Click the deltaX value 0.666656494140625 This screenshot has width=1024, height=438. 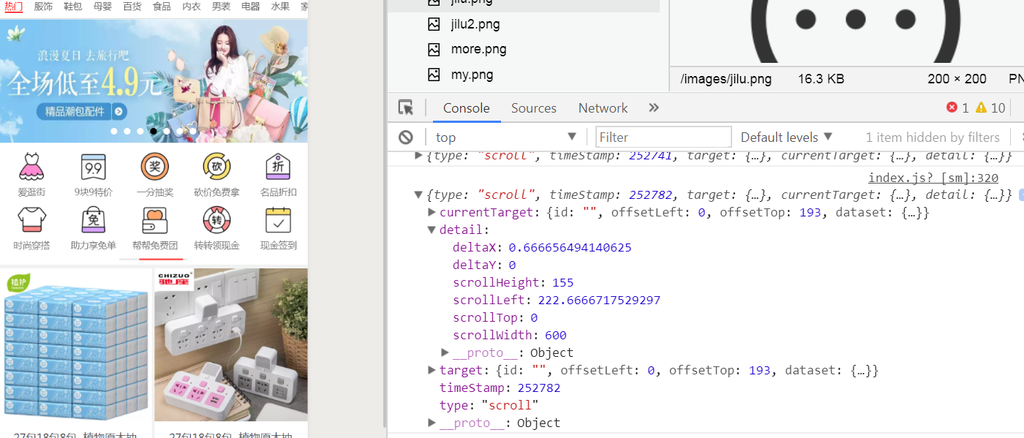point(569,247)
